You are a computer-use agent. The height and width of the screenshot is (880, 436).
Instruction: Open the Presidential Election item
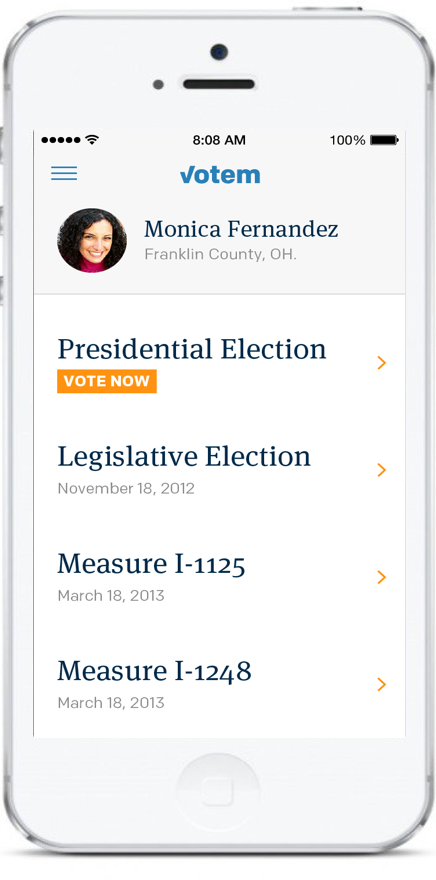click(x=219, y=363)
